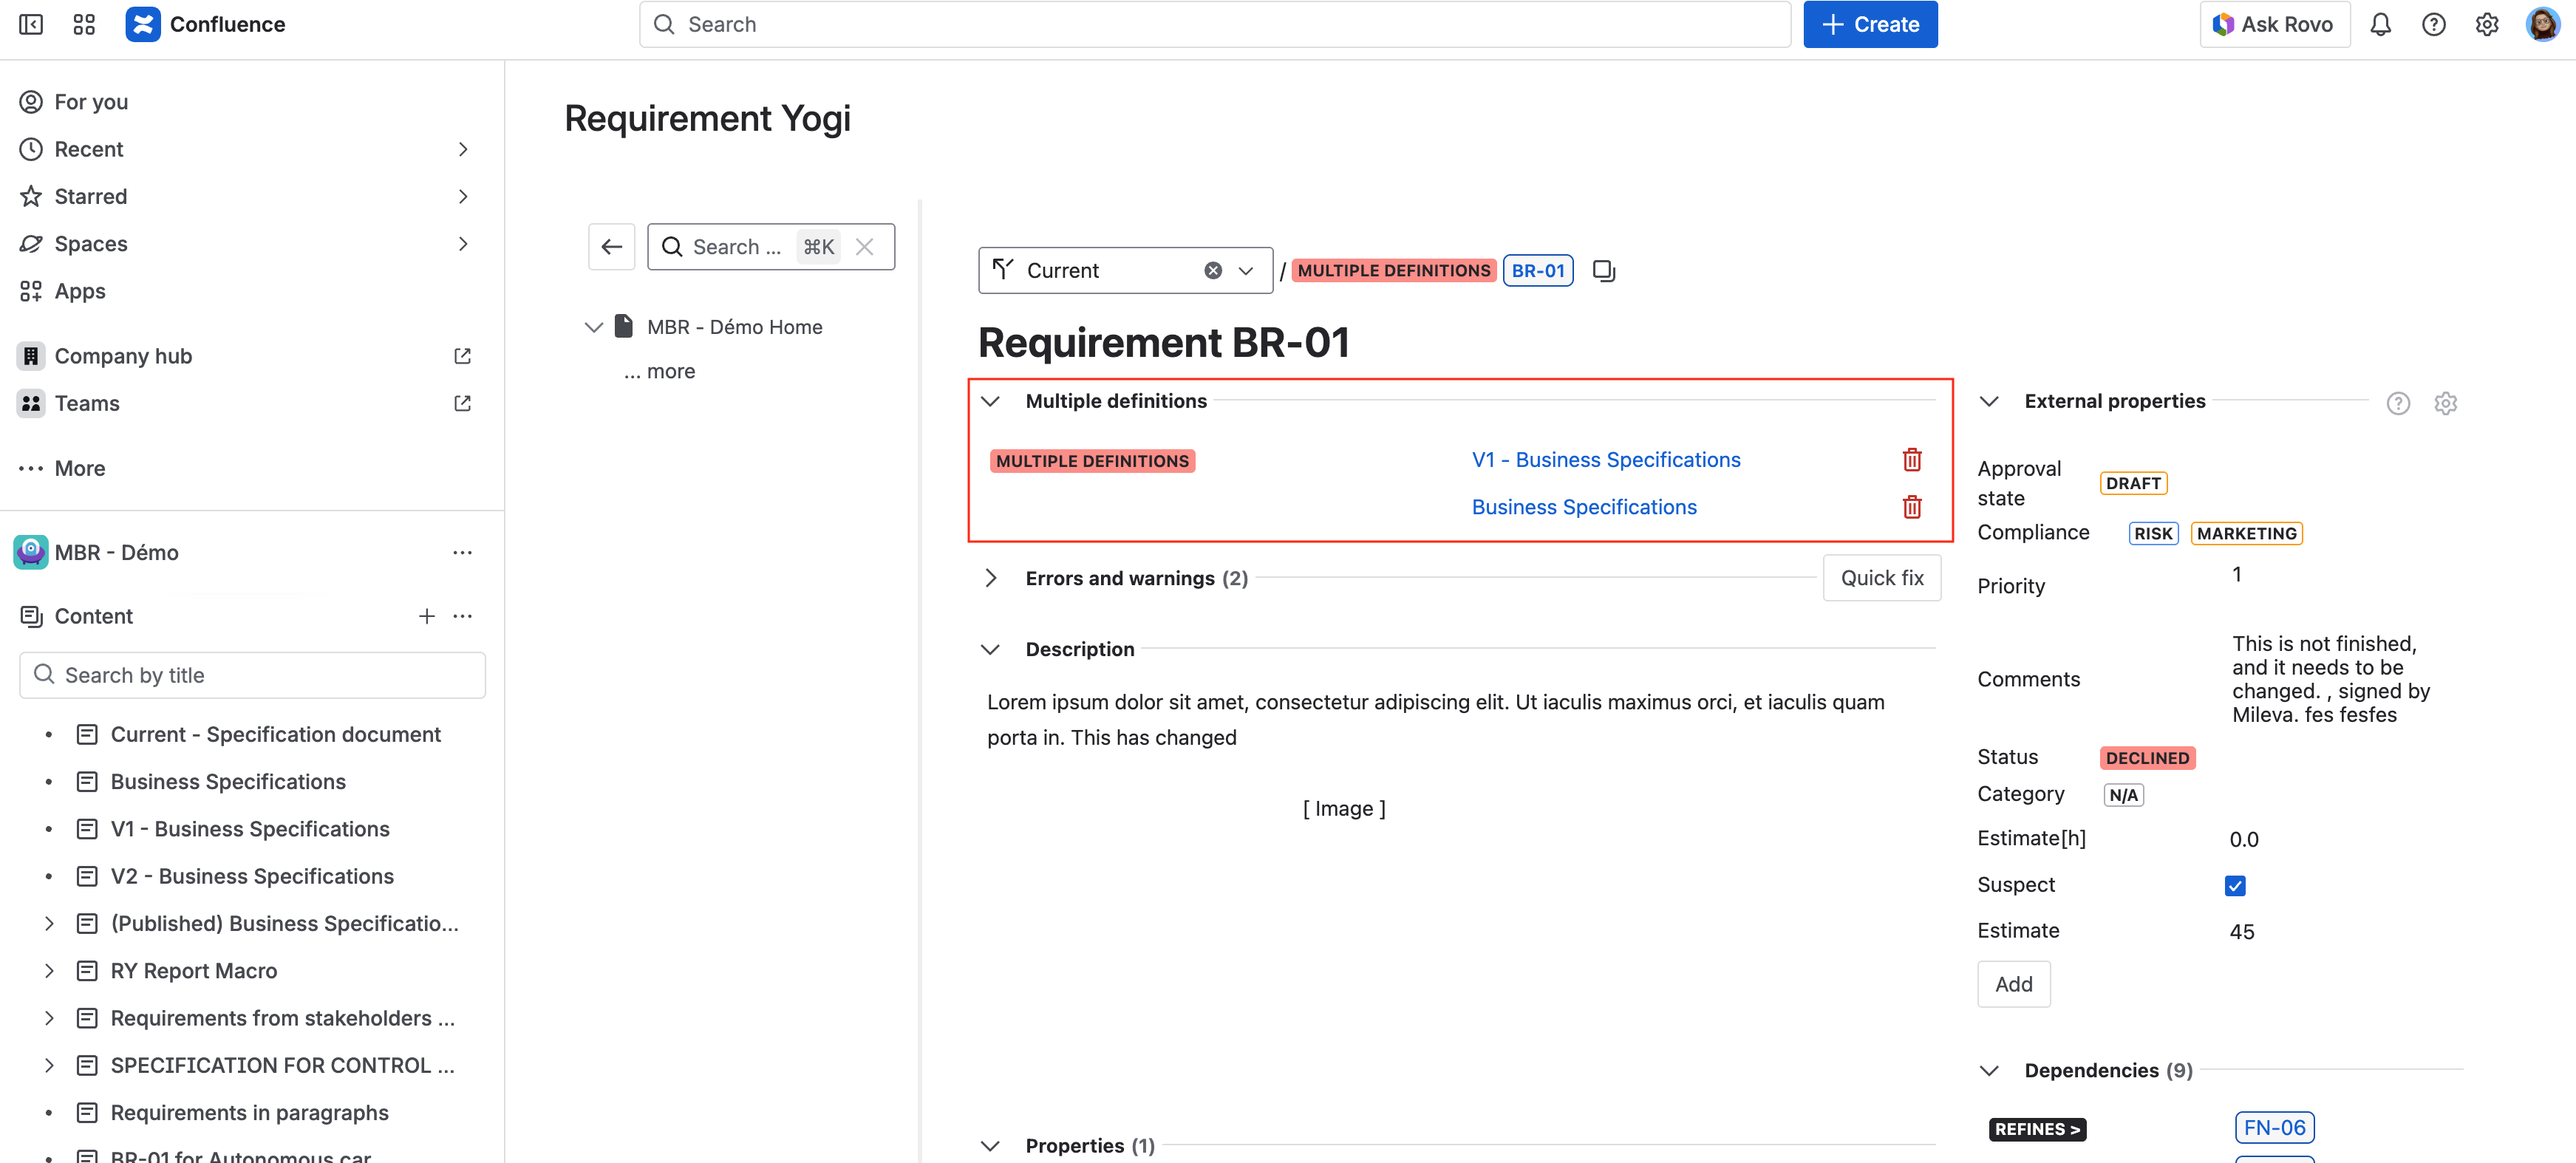
Task: Collapse the left sidebar panel icon
Action: point(31,25)
